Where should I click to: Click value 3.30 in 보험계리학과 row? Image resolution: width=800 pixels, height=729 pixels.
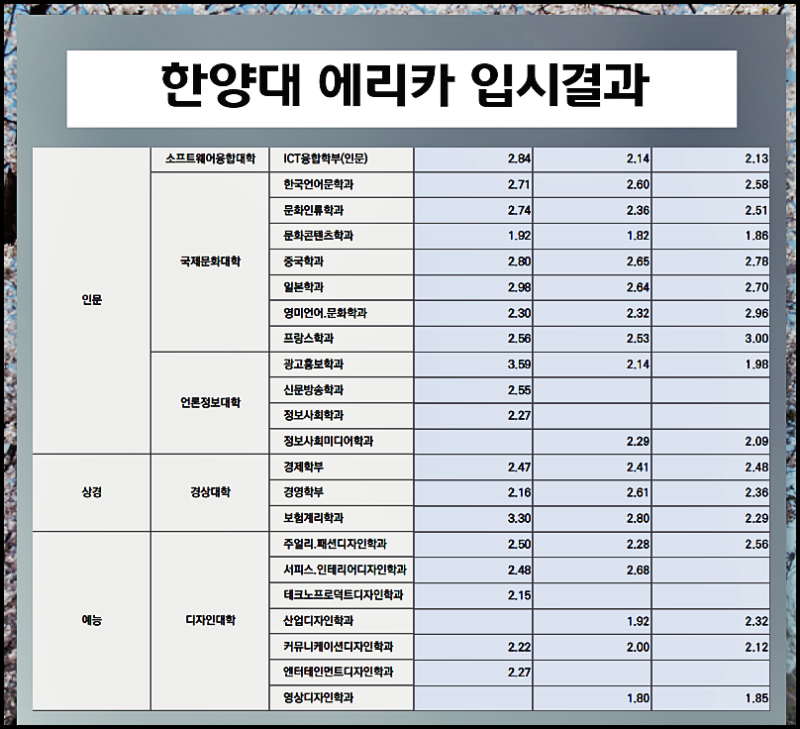pyautogui.click(x=519, y=518)
